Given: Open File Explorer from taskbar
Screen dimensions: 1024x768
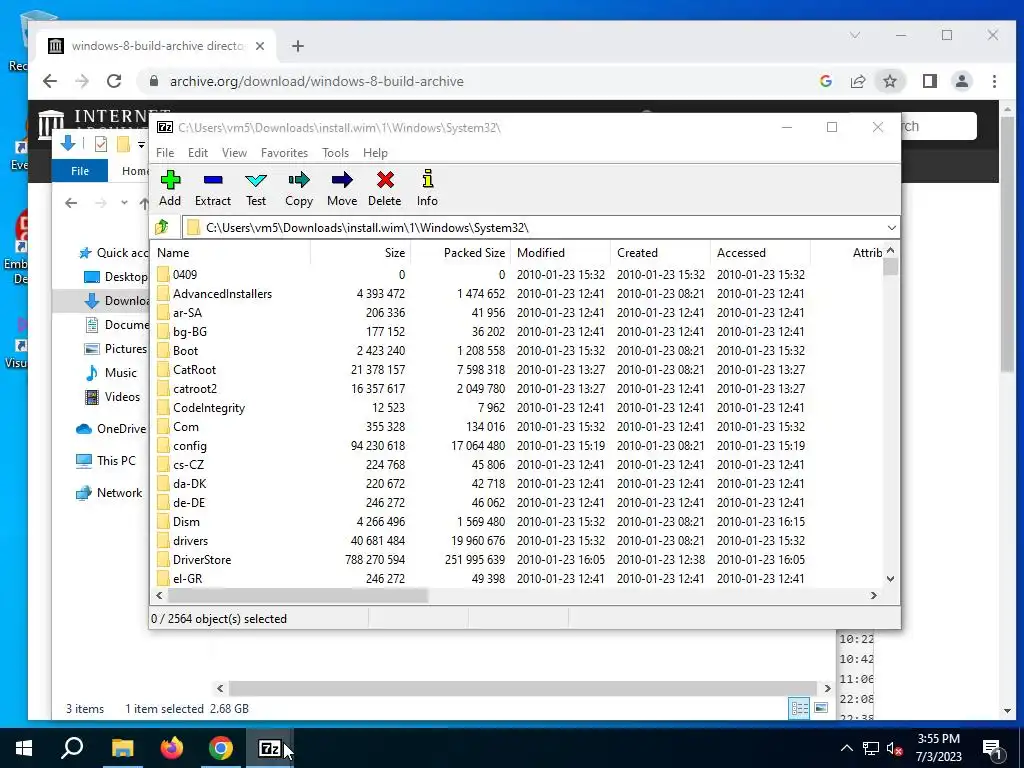Looking at the screenshot, I should coord(122,748).
